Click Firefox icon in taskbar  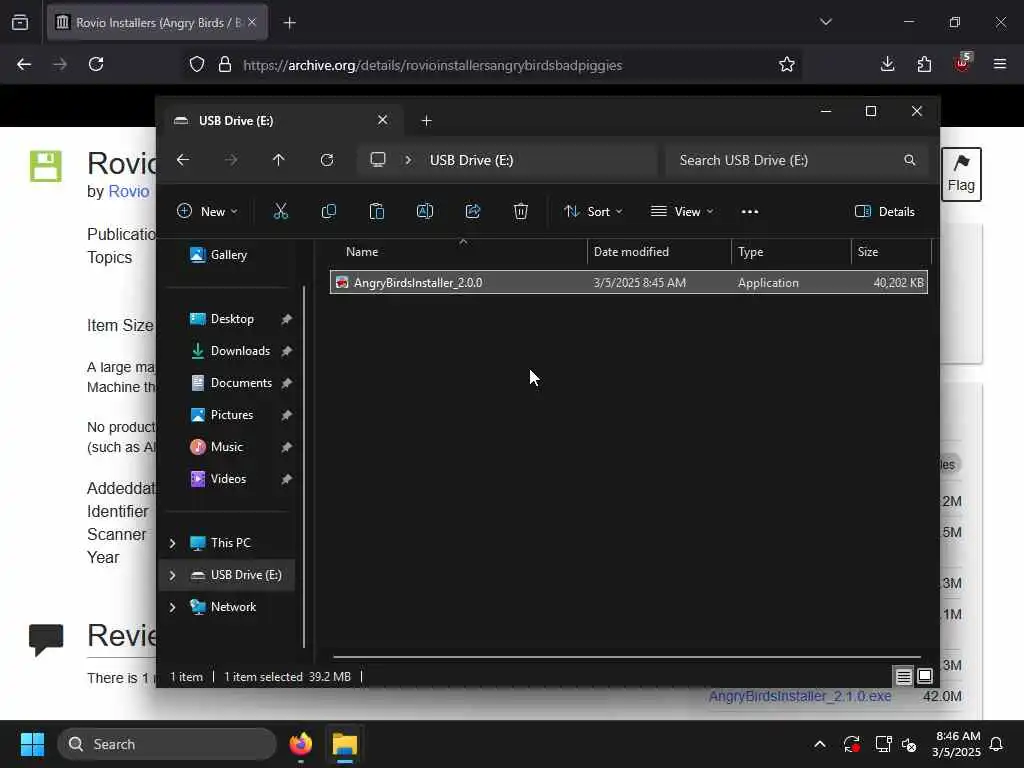tap(300, 744)
